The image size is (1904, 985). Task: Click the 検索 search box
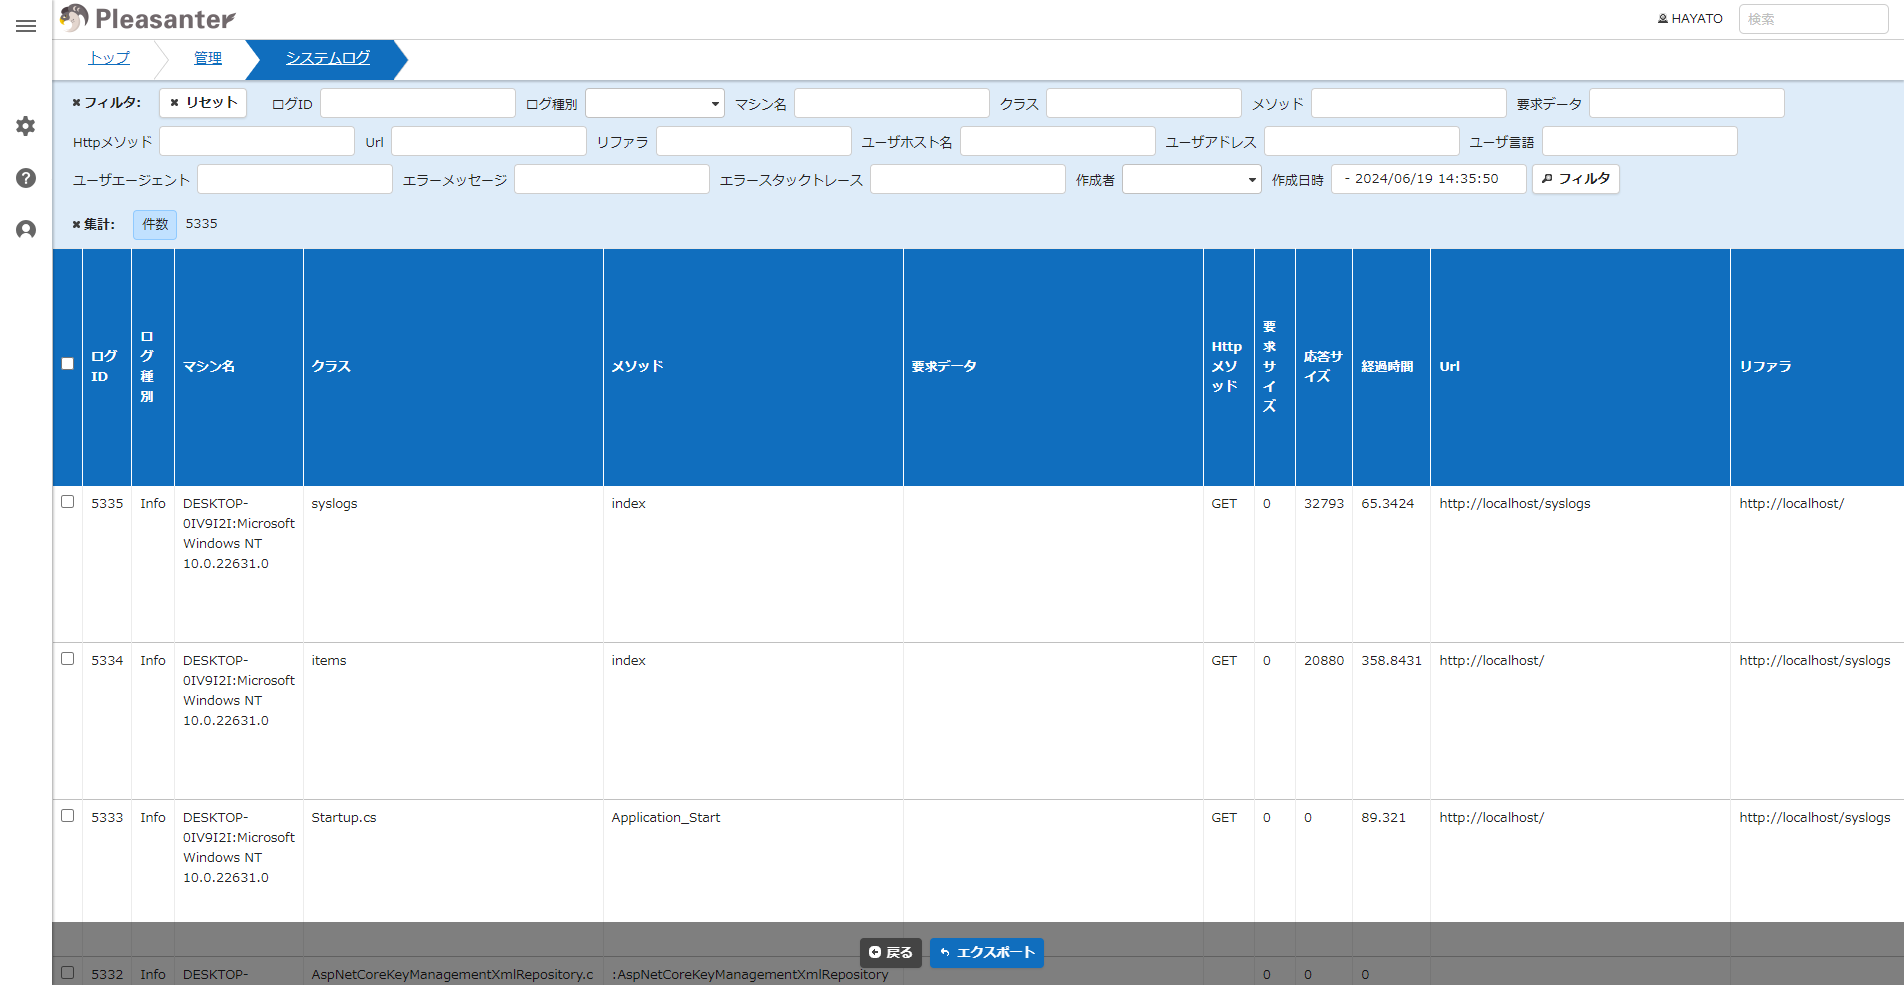1813,19
